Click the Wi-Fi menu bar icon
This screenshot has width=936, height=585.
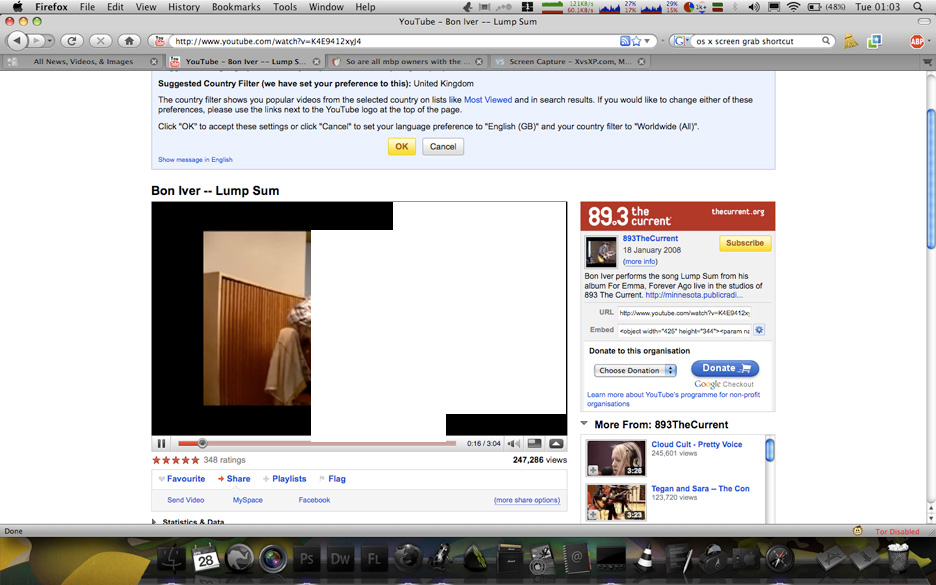[x=793, y=7]
